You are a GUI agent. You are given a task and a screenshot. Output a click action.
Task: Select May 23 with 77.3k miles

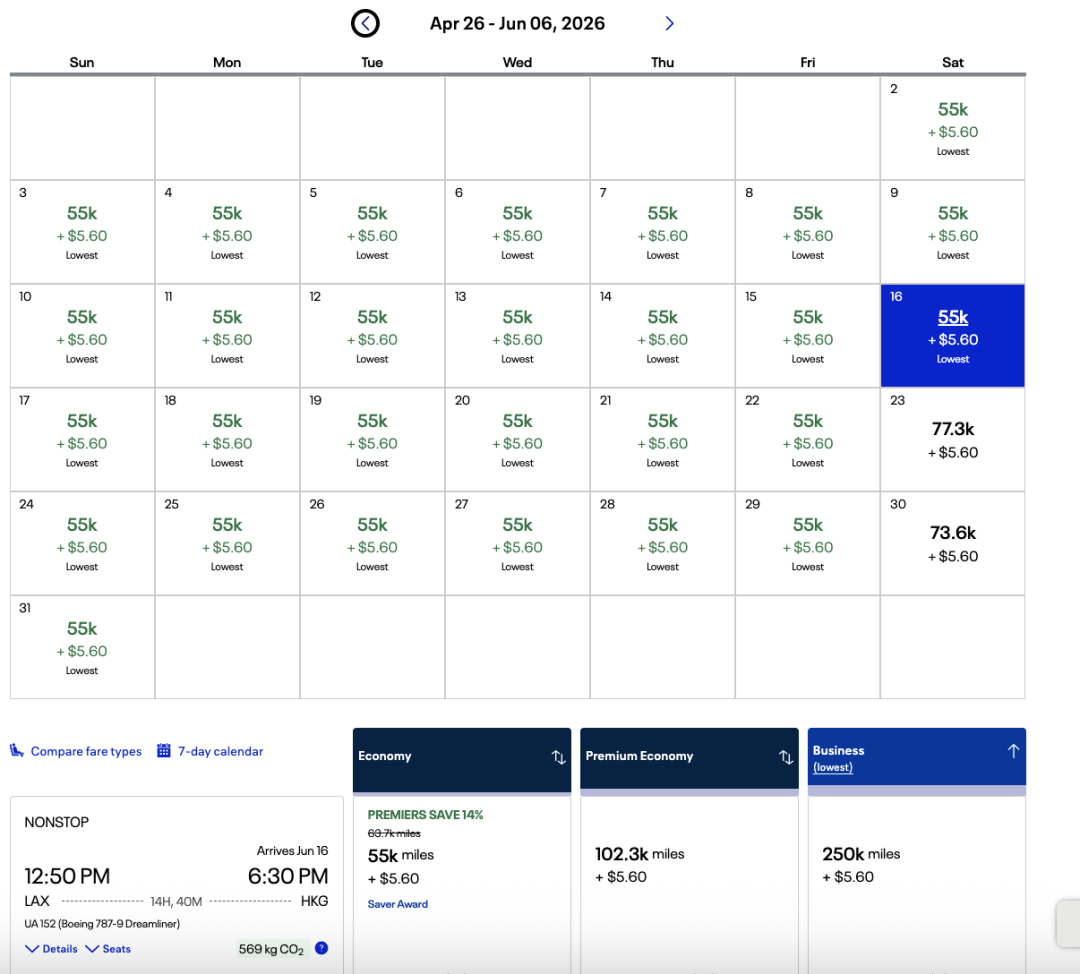pos(952,439)
